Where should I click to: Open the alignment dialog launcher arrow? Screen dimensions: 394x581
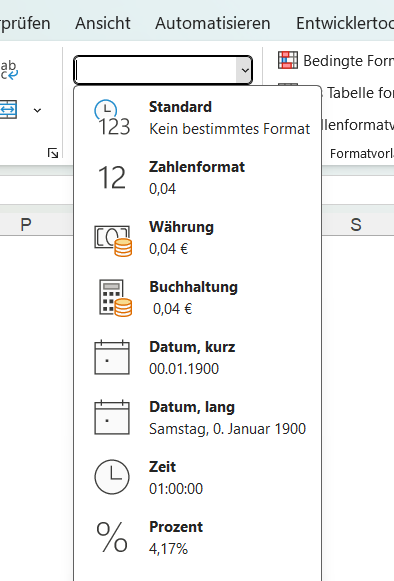tap(53, 153)
